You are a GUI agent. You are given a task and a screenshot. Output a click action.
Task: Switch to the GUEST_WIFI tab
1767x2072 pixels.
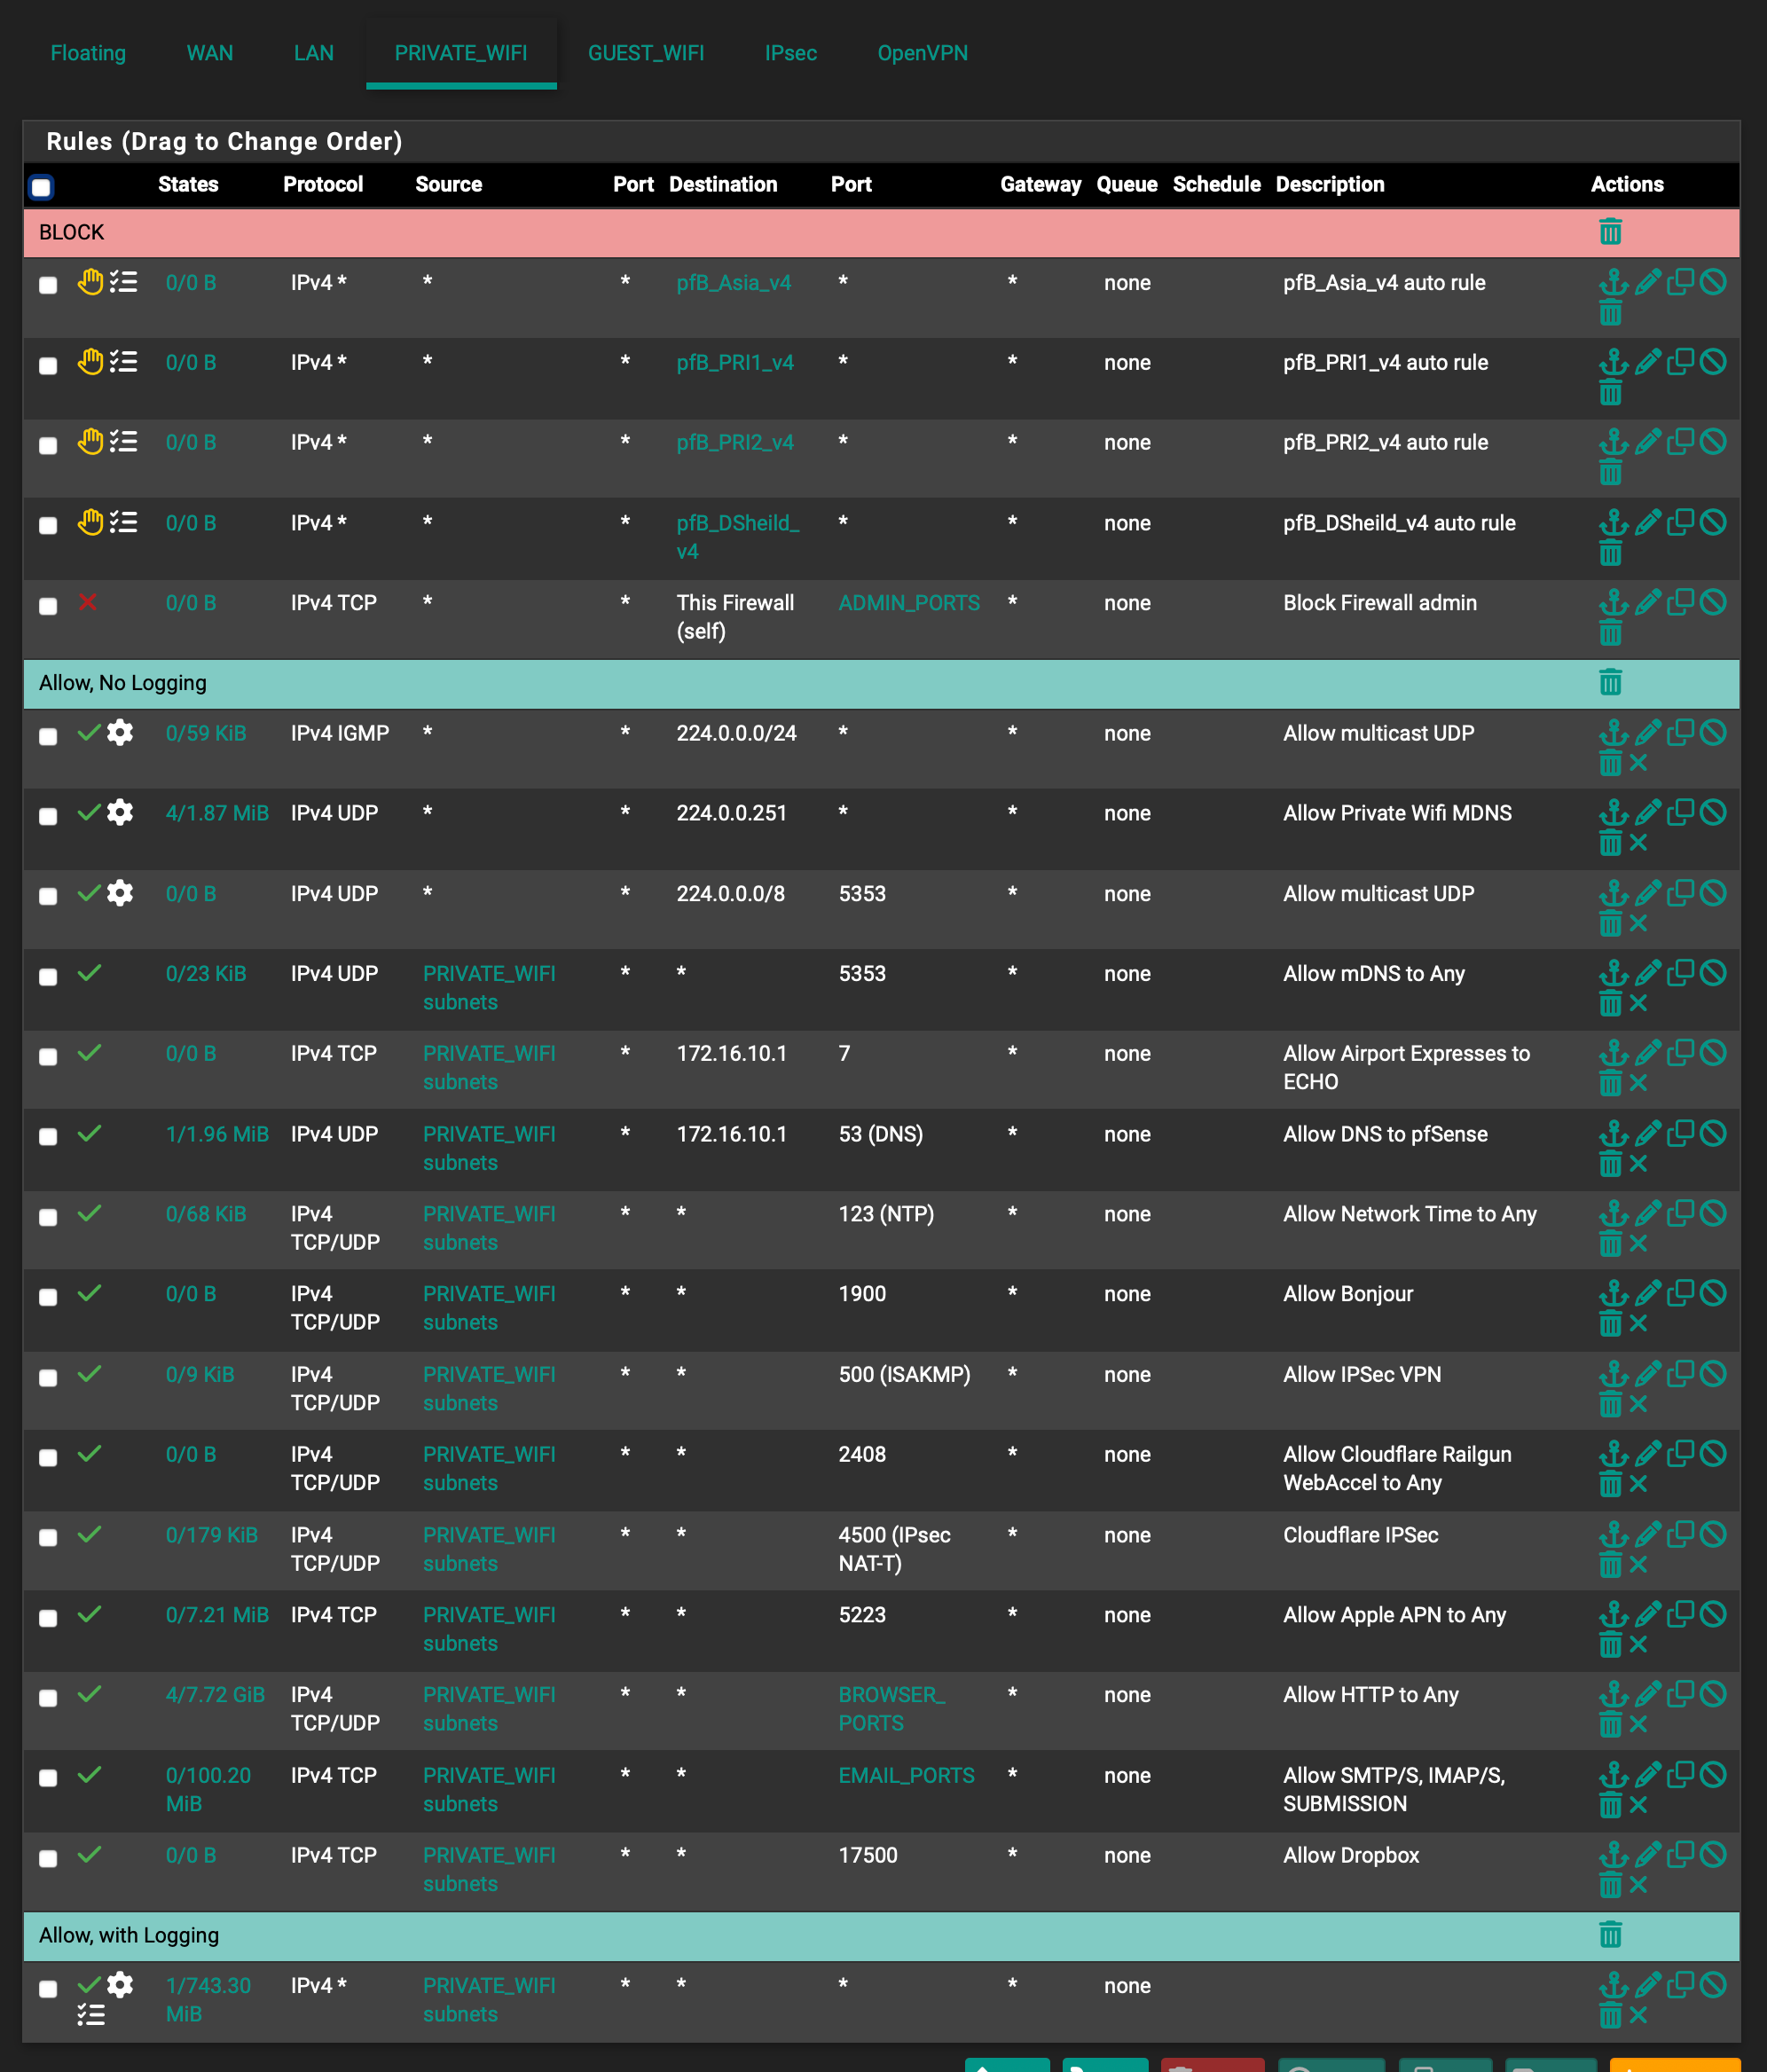[x=646, y=53]
